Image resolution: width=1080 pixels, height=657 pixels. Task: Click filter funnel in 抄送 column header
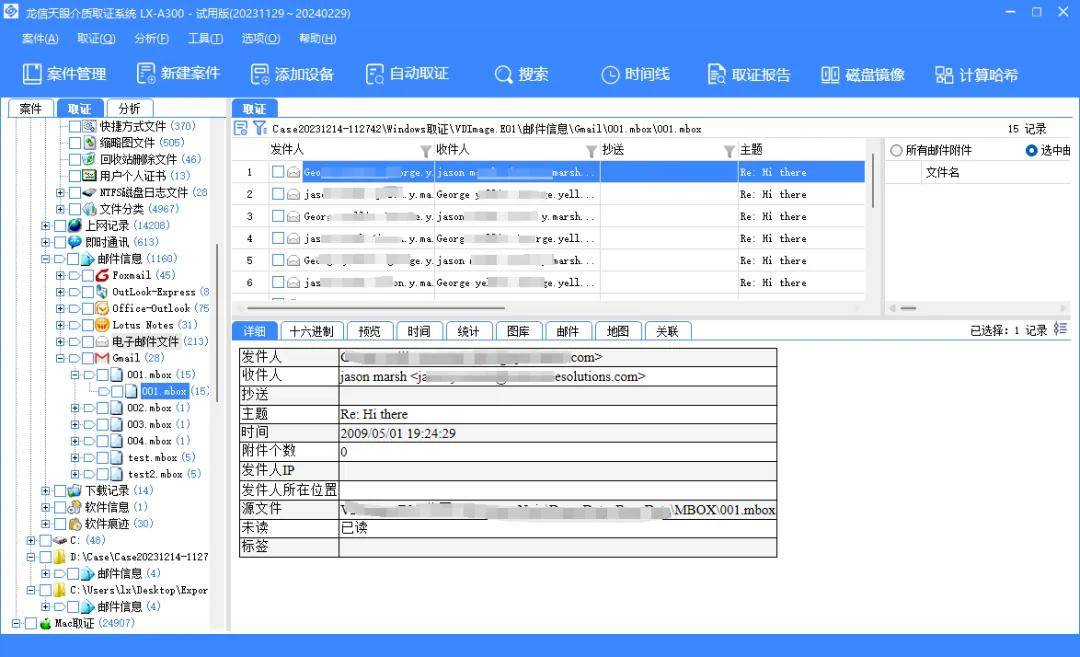(x=729, y=151)
